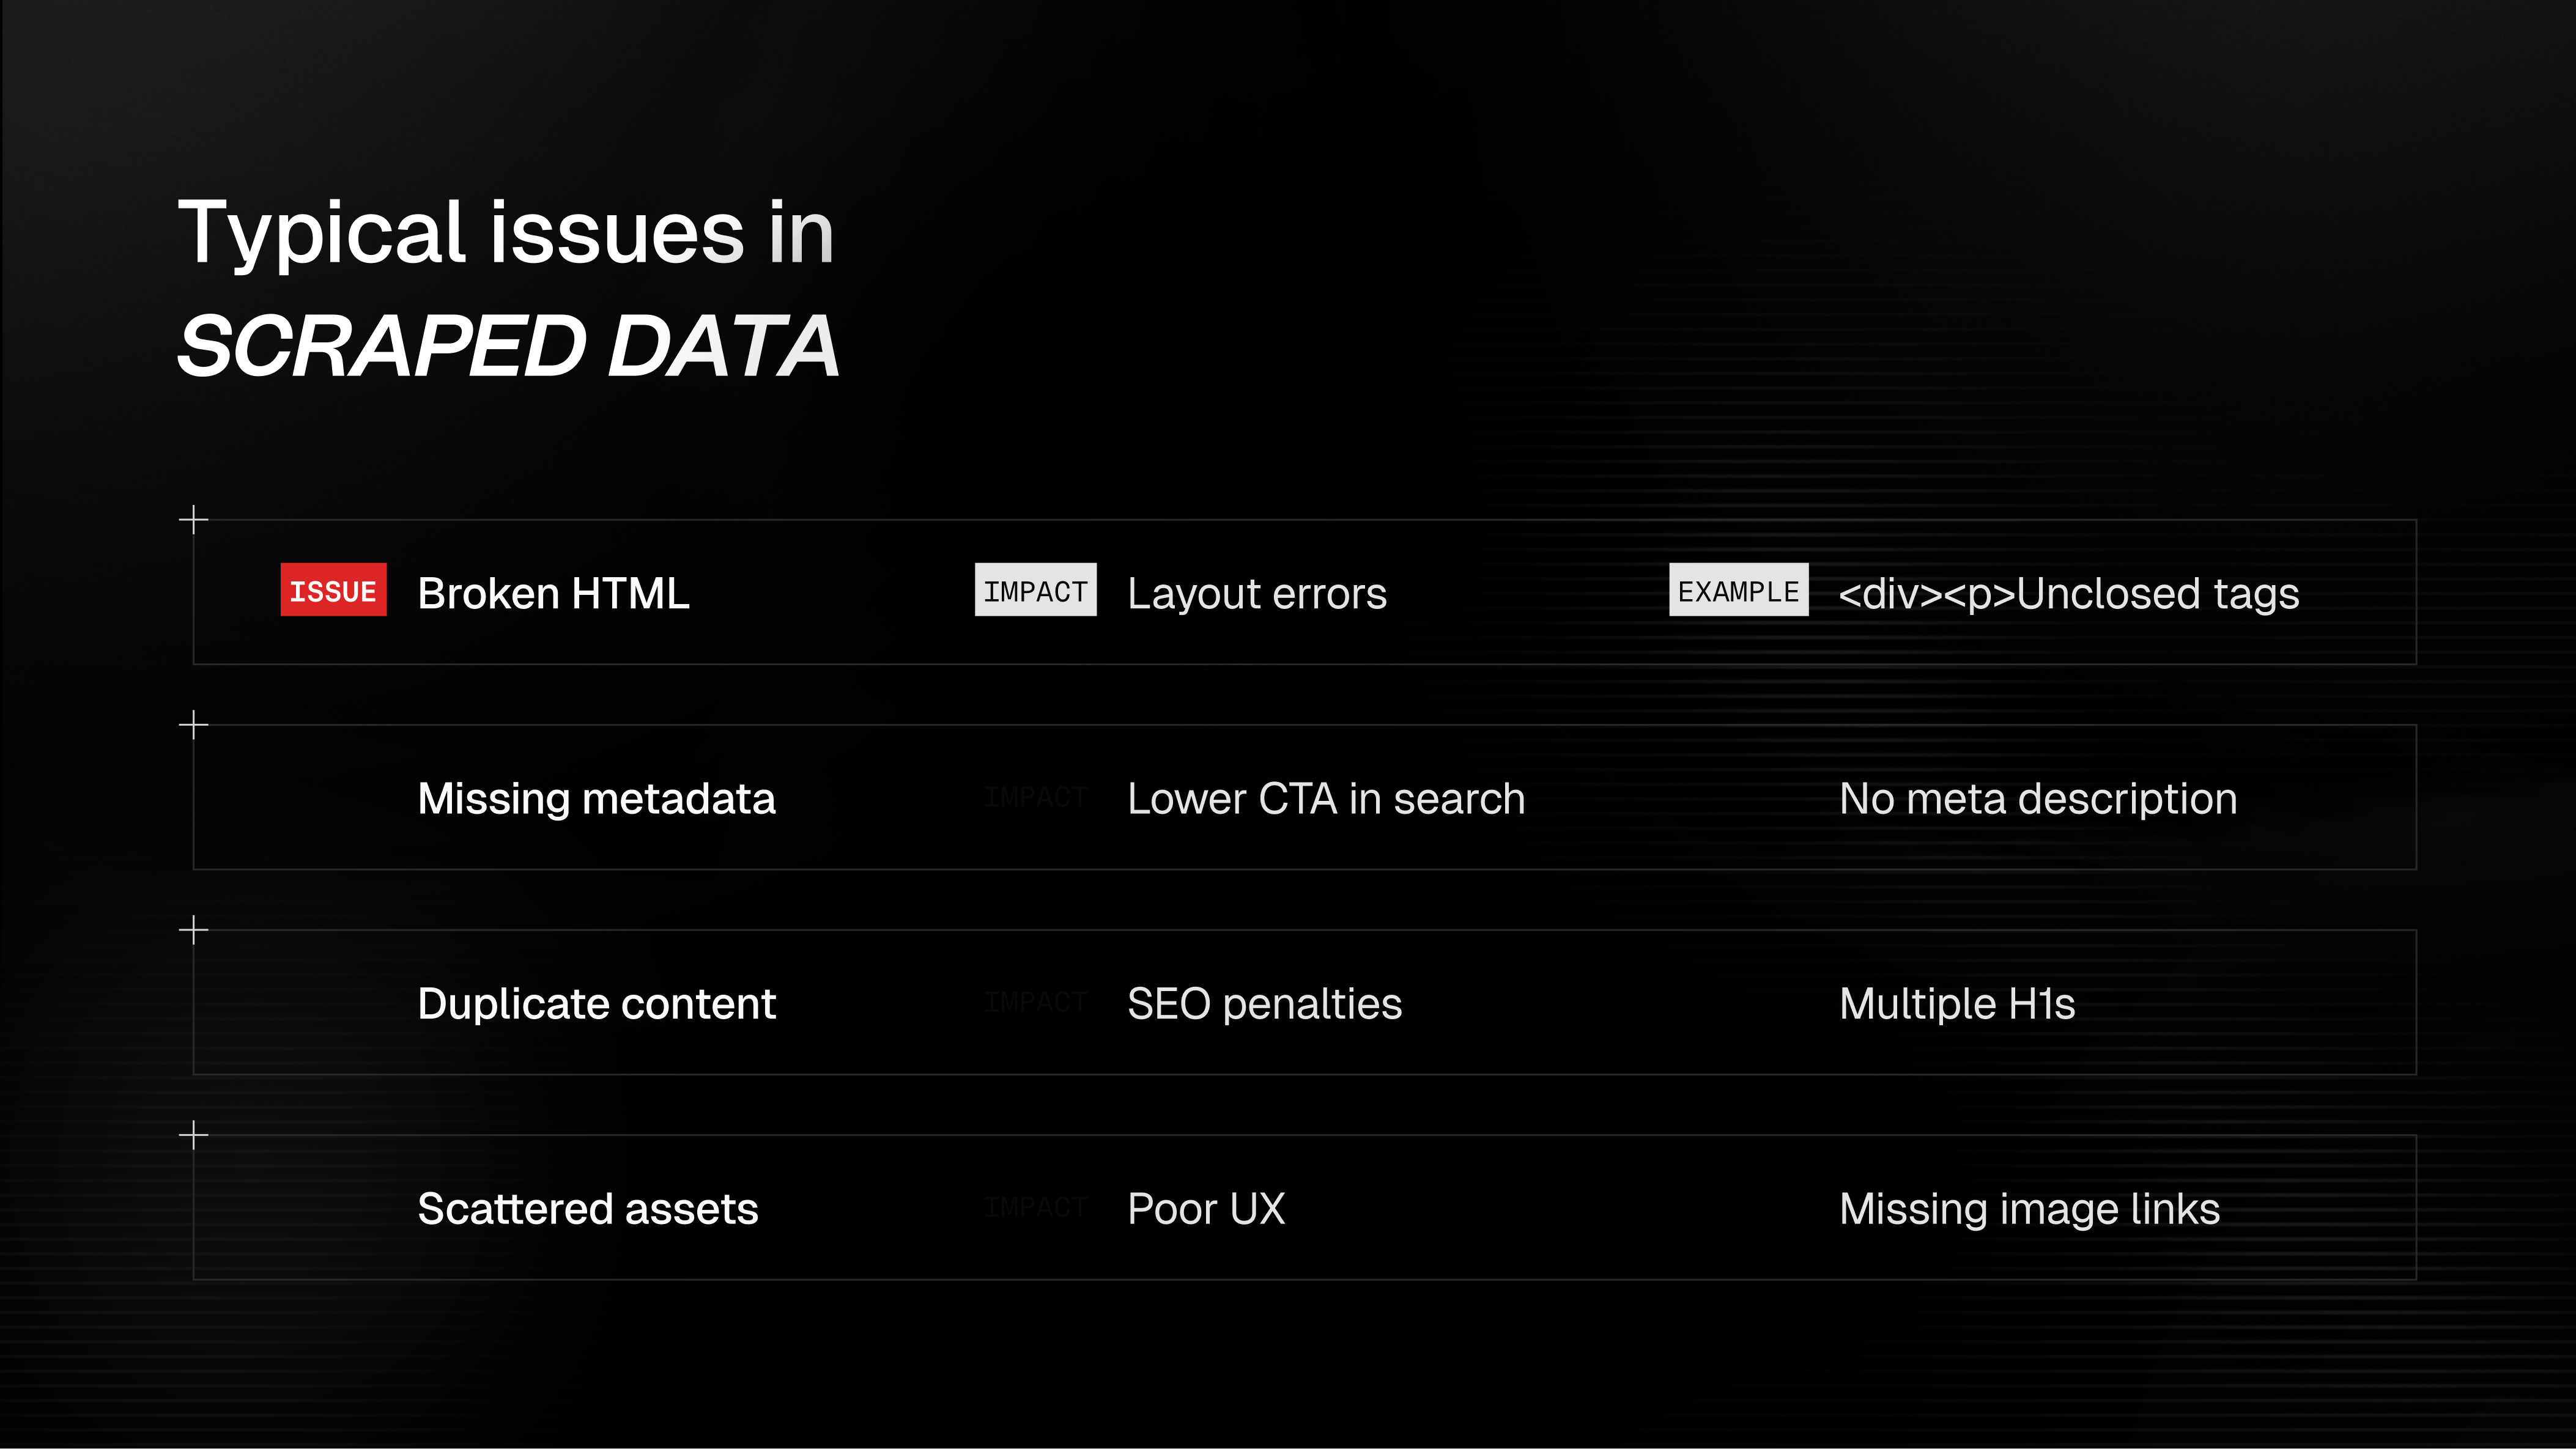Viewport: 2576px width, 1449px height.
Task: Click the SEO penalties text
Action: pos(1264,1003)
